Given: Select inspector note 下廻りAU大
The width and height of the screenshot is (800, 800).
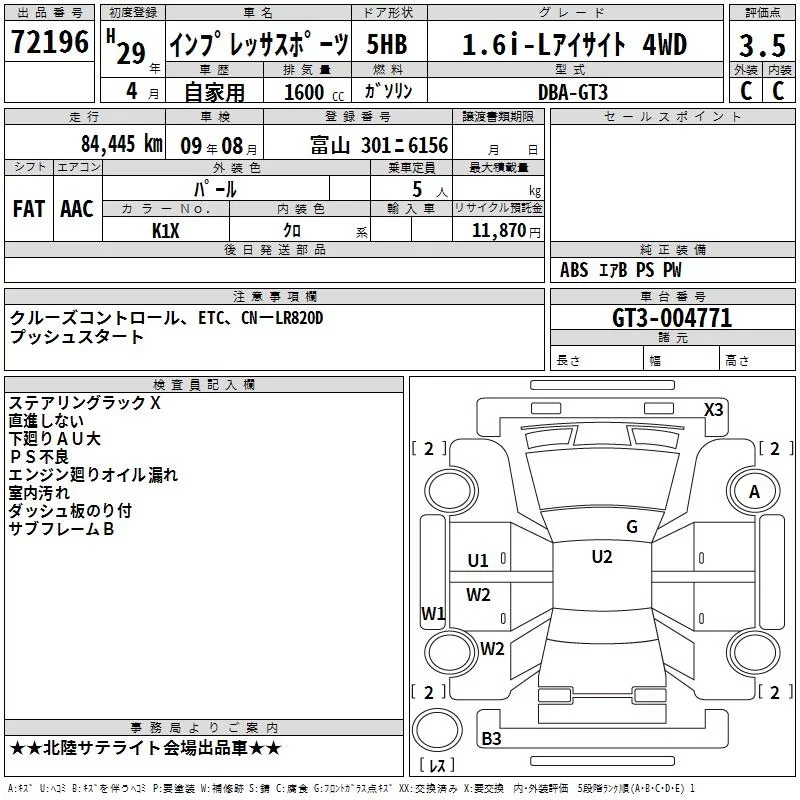Looking at the screenshot, I should [55, 439].
